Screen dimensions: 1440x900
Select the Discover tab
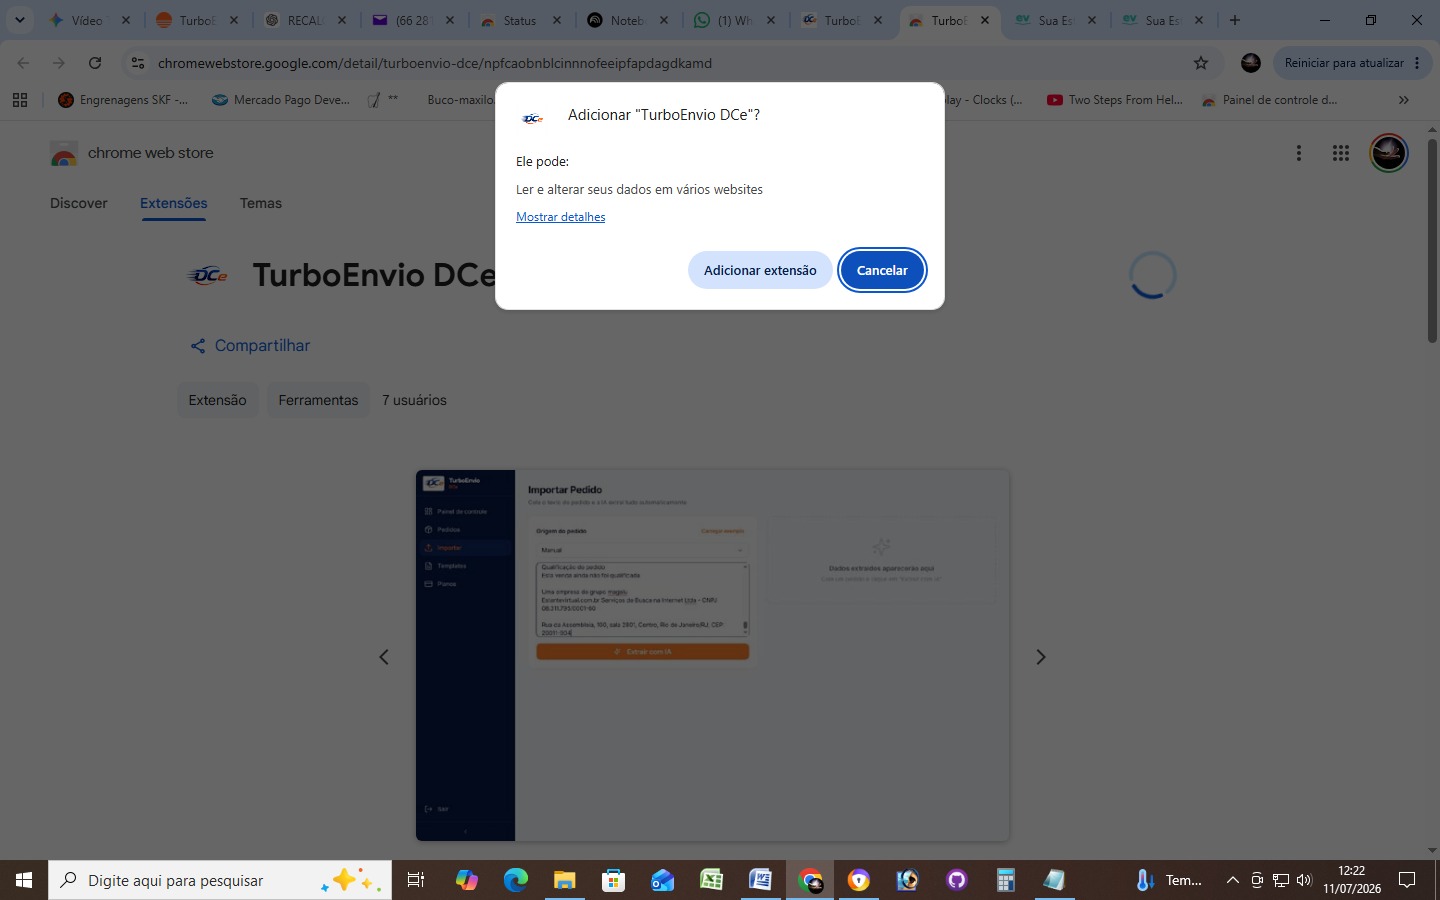(79, 203)
